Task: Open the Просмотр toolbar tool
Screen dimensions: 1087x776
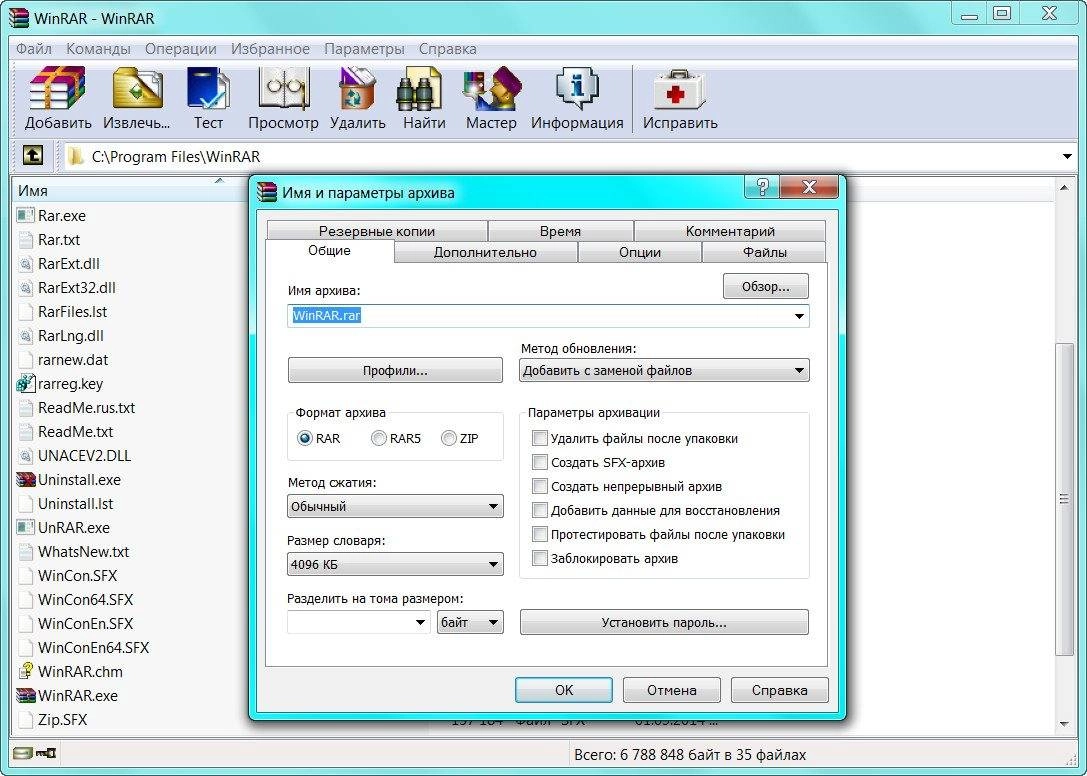Action: point(284,89)
